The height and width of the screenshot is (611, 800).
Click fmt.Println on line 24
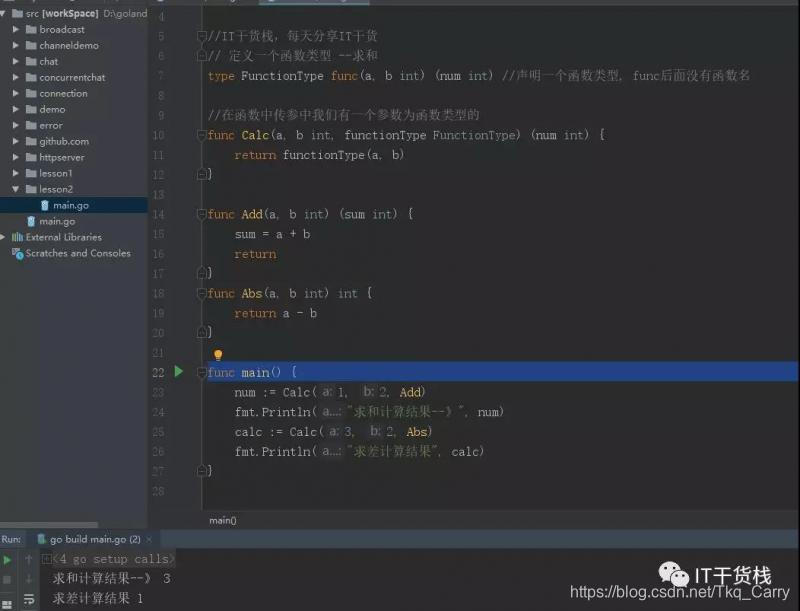(x=272, y=412)
